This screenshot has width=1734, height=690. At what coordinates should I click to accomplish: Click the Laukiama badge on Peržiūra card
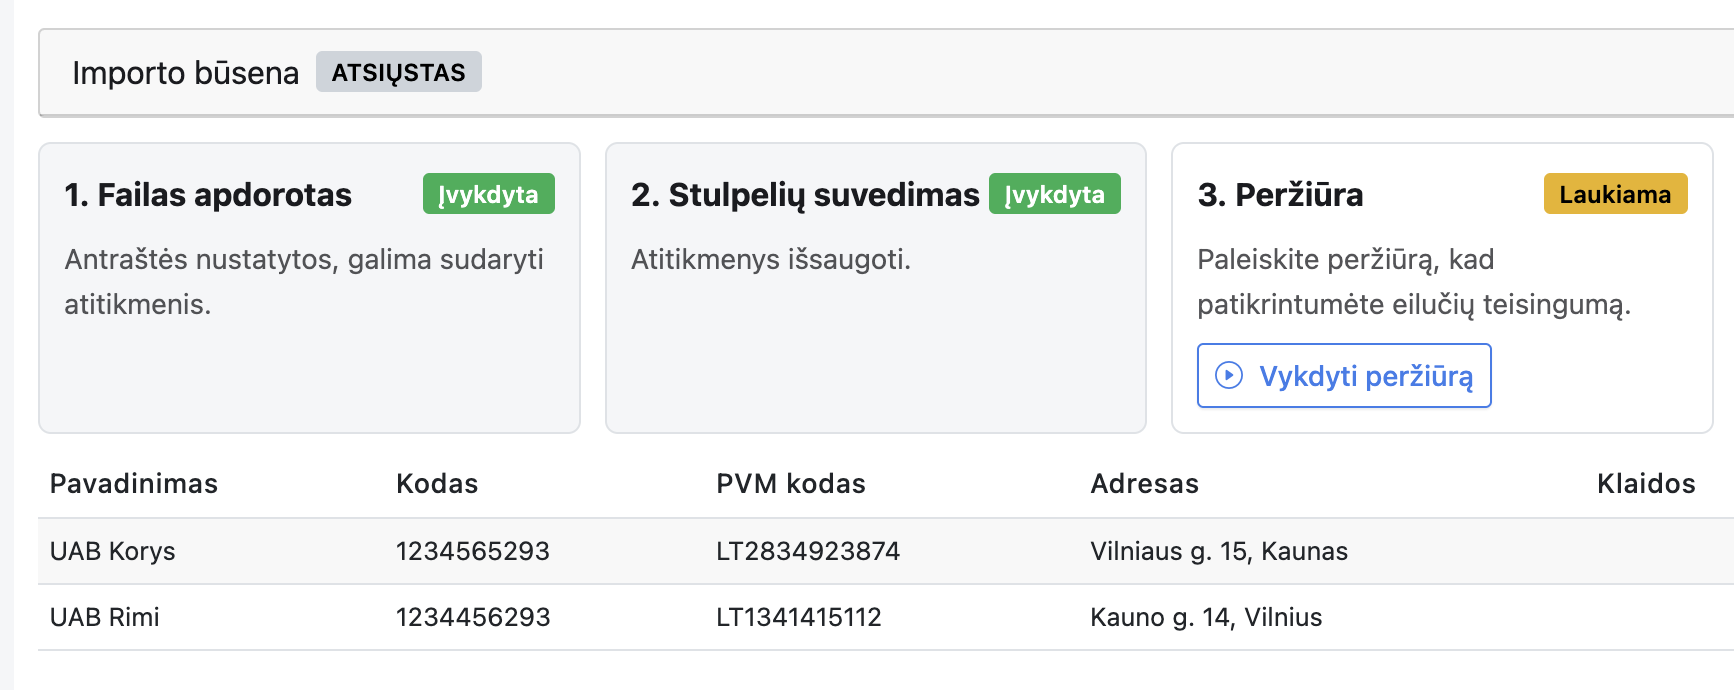(x=1614, y=194)
